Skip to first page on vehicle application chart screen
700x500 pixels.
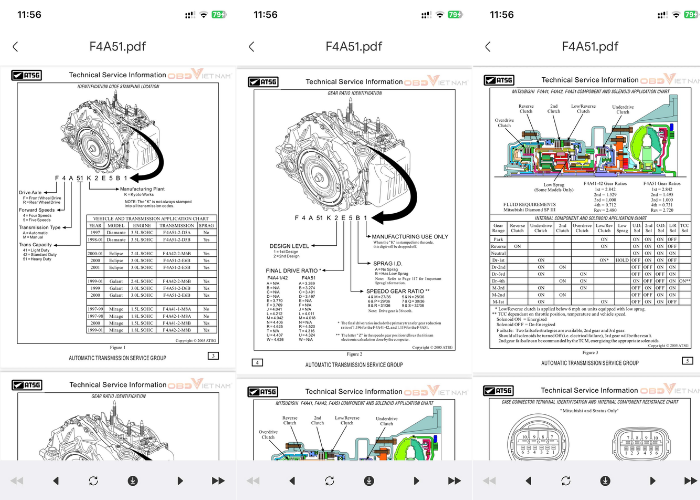(x=17, y=481)
